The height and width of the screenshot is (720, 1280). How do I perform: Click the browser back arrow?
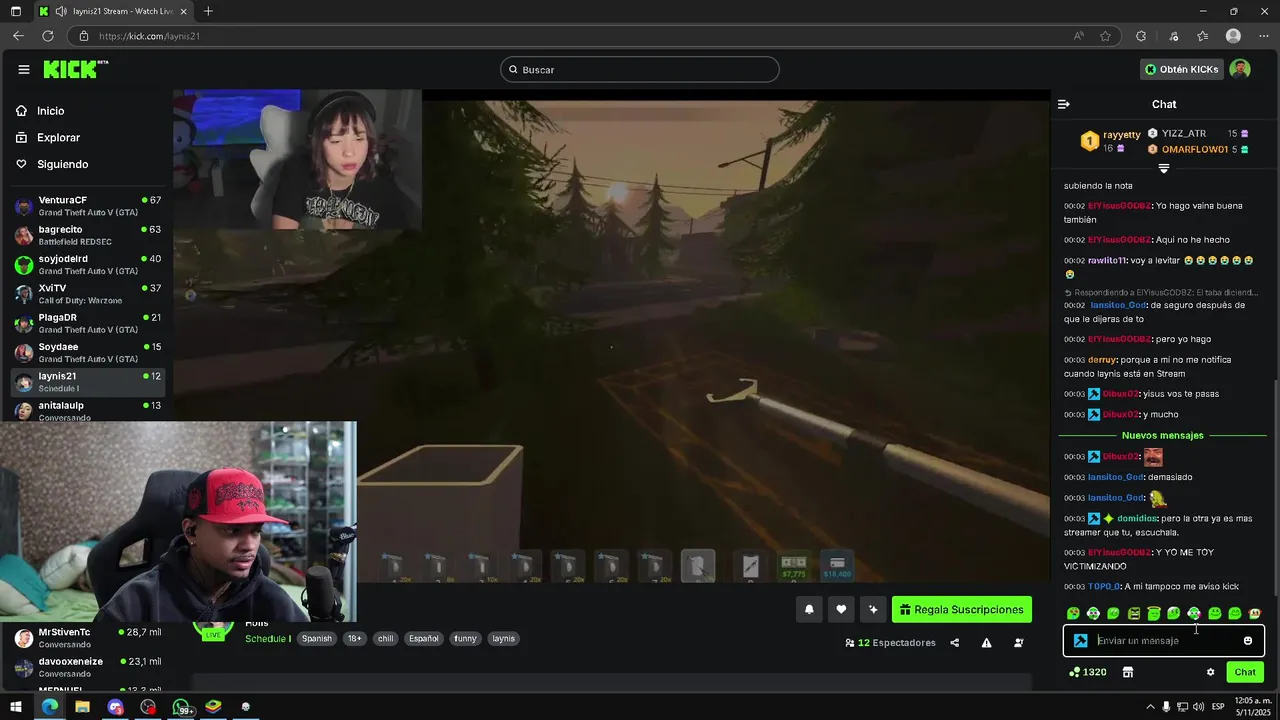[x=18, y=36]
